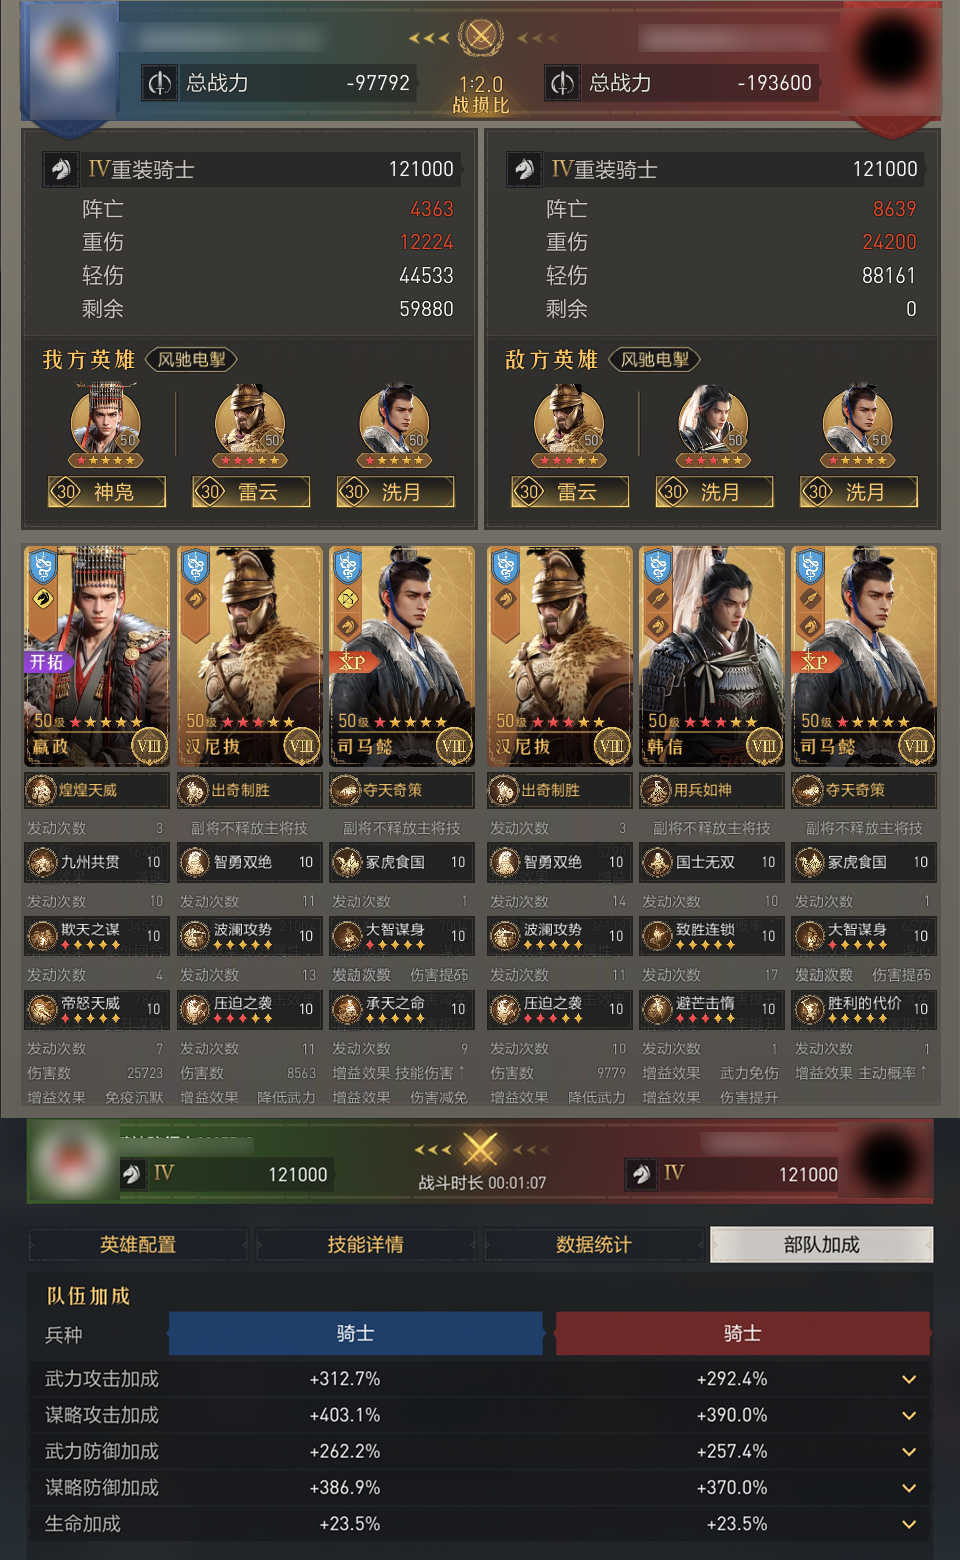This screenshot has height=1560, width=960.
Task: Click the 九州共贯 skill icon
Action: click(42, 862)
